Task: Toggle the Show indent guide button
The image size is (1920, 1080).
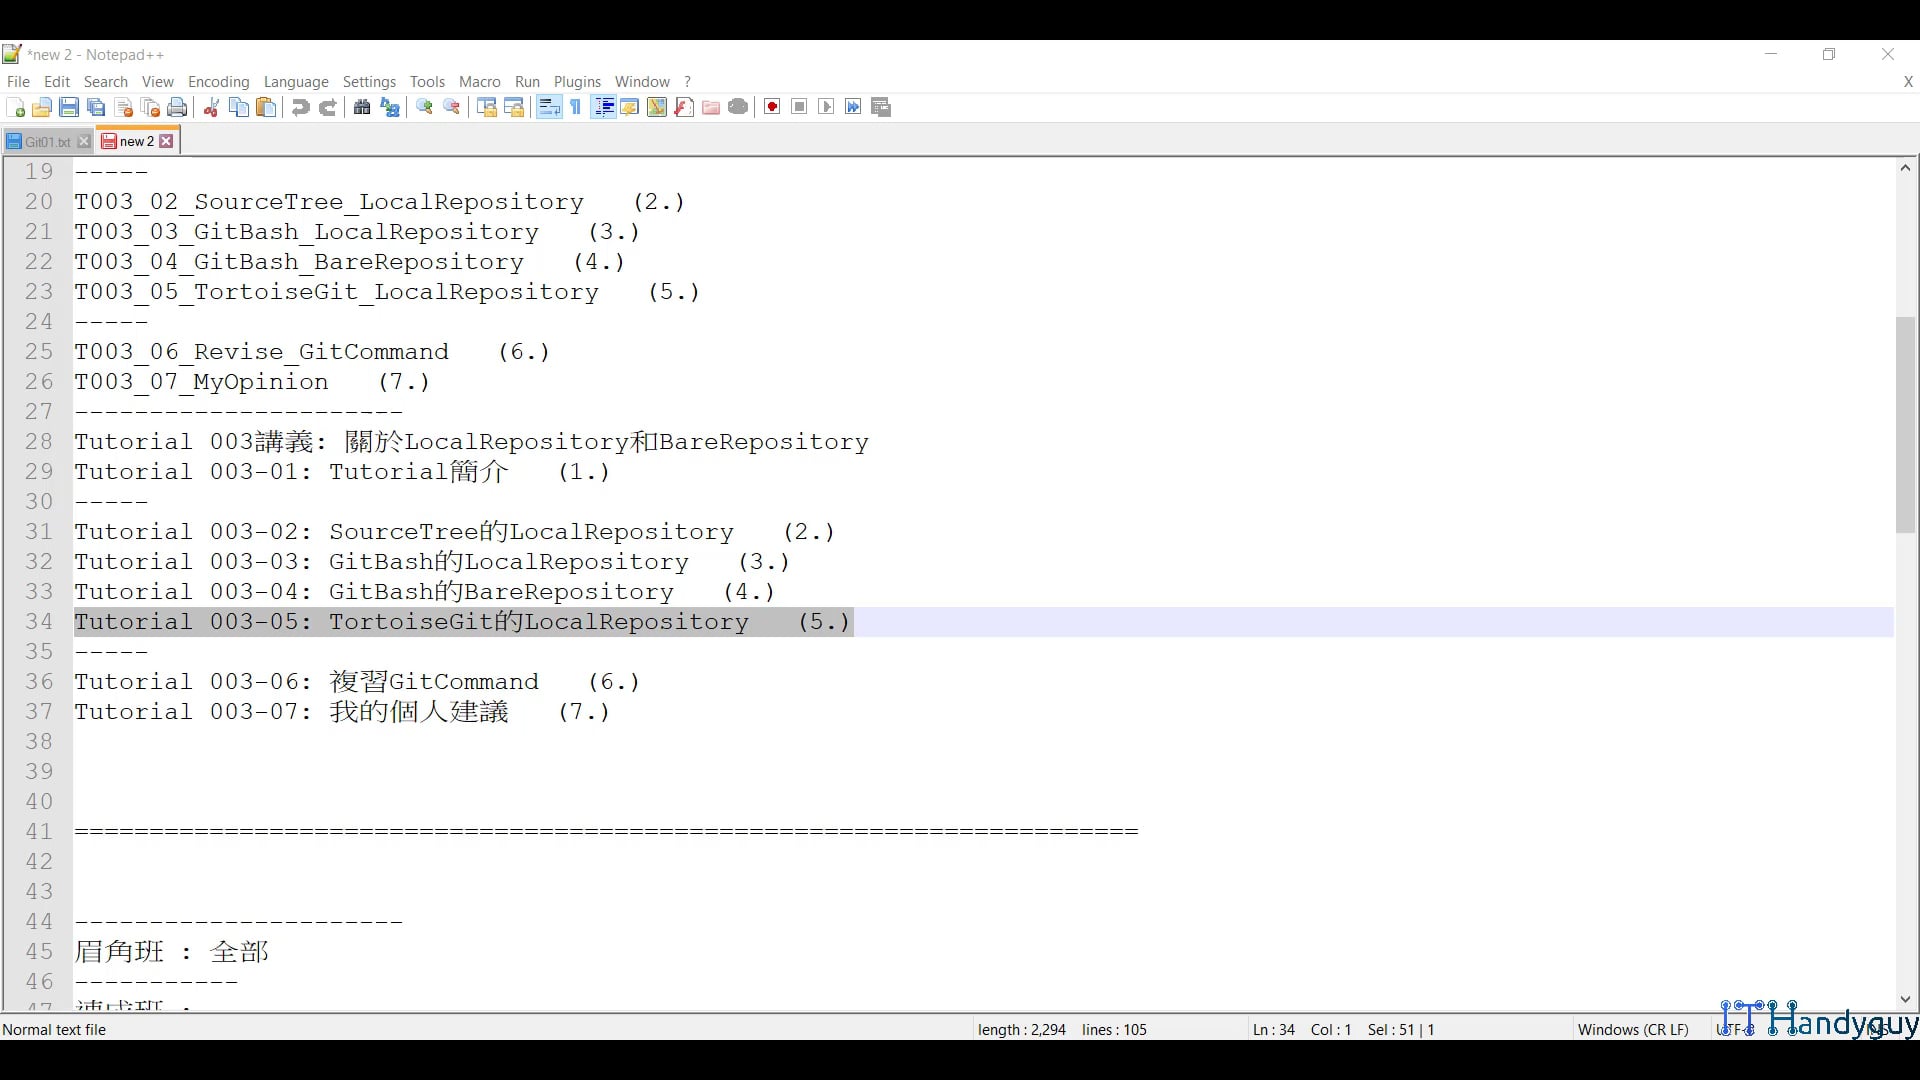Action: [x=603, y=108]
